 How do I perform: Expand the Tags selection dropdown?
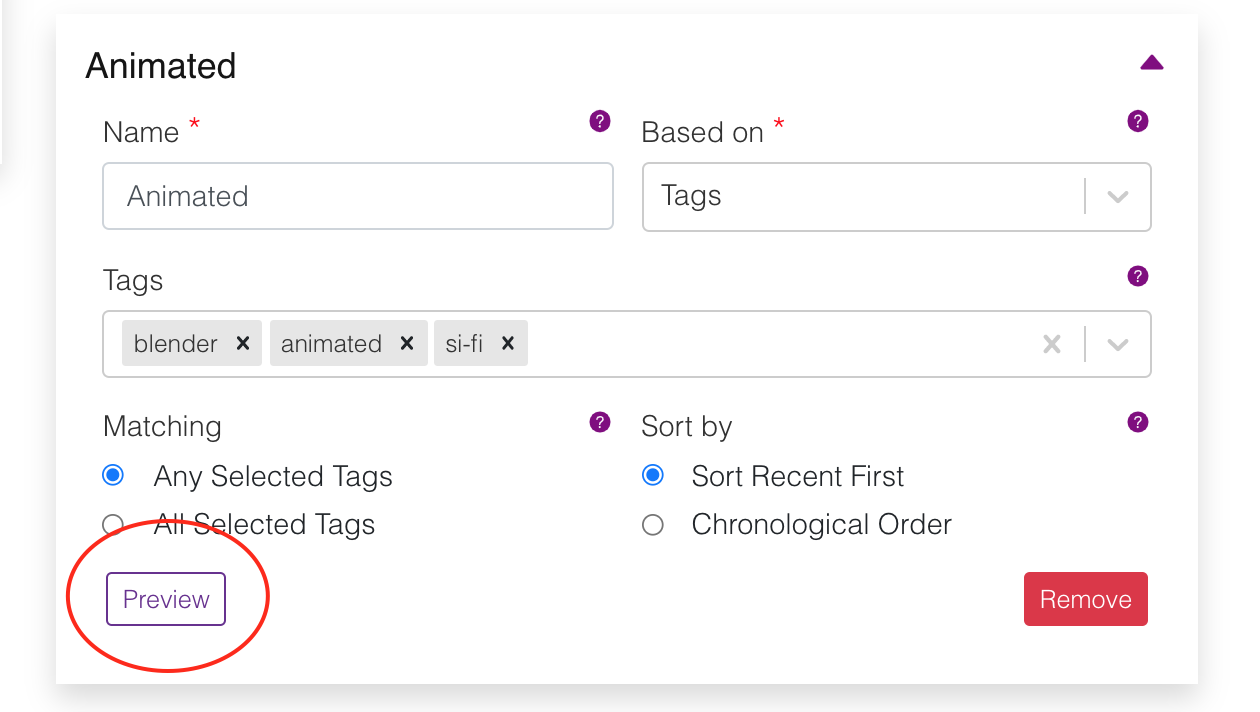tap(1117, 343)
